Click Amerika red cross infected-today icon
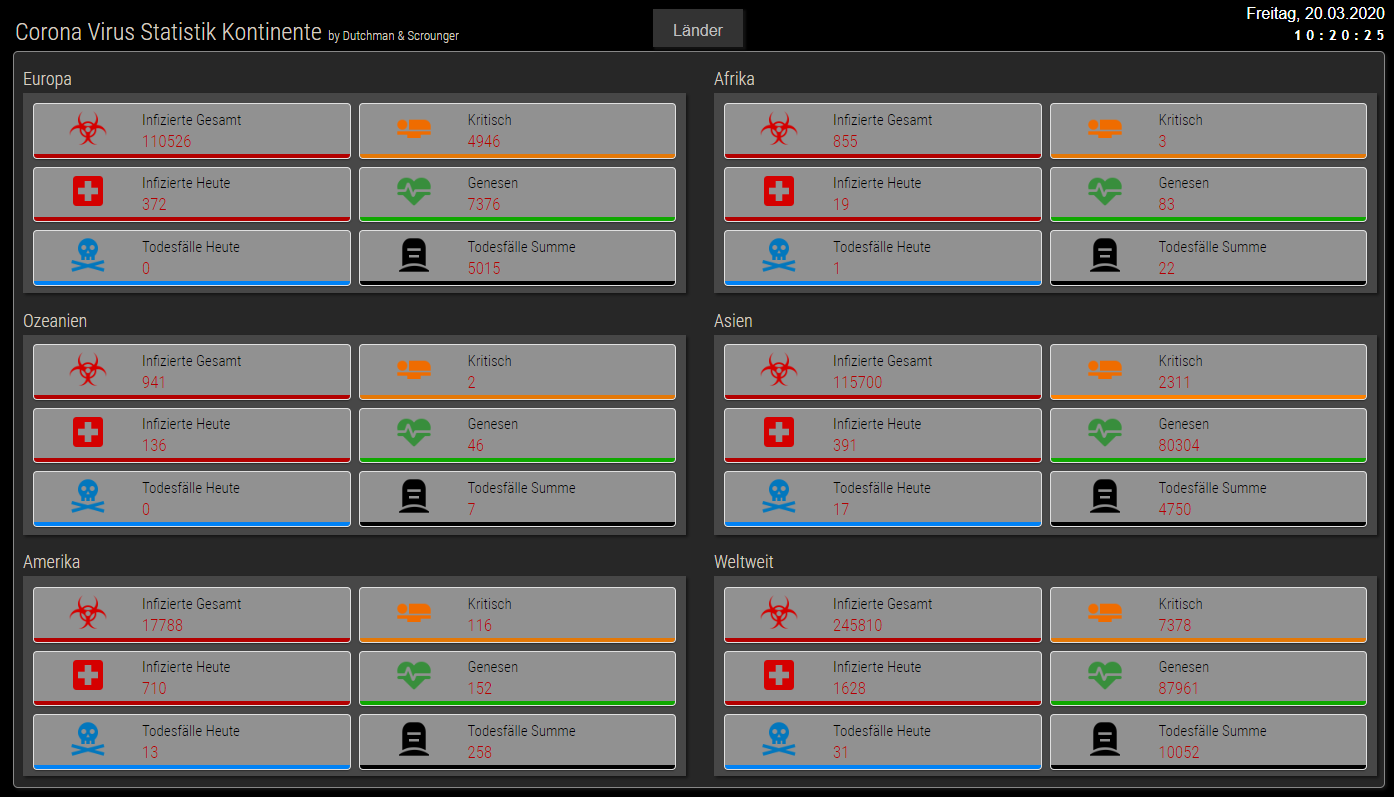The width and height of the screenshot is (1394, 797). pos(88,675)
